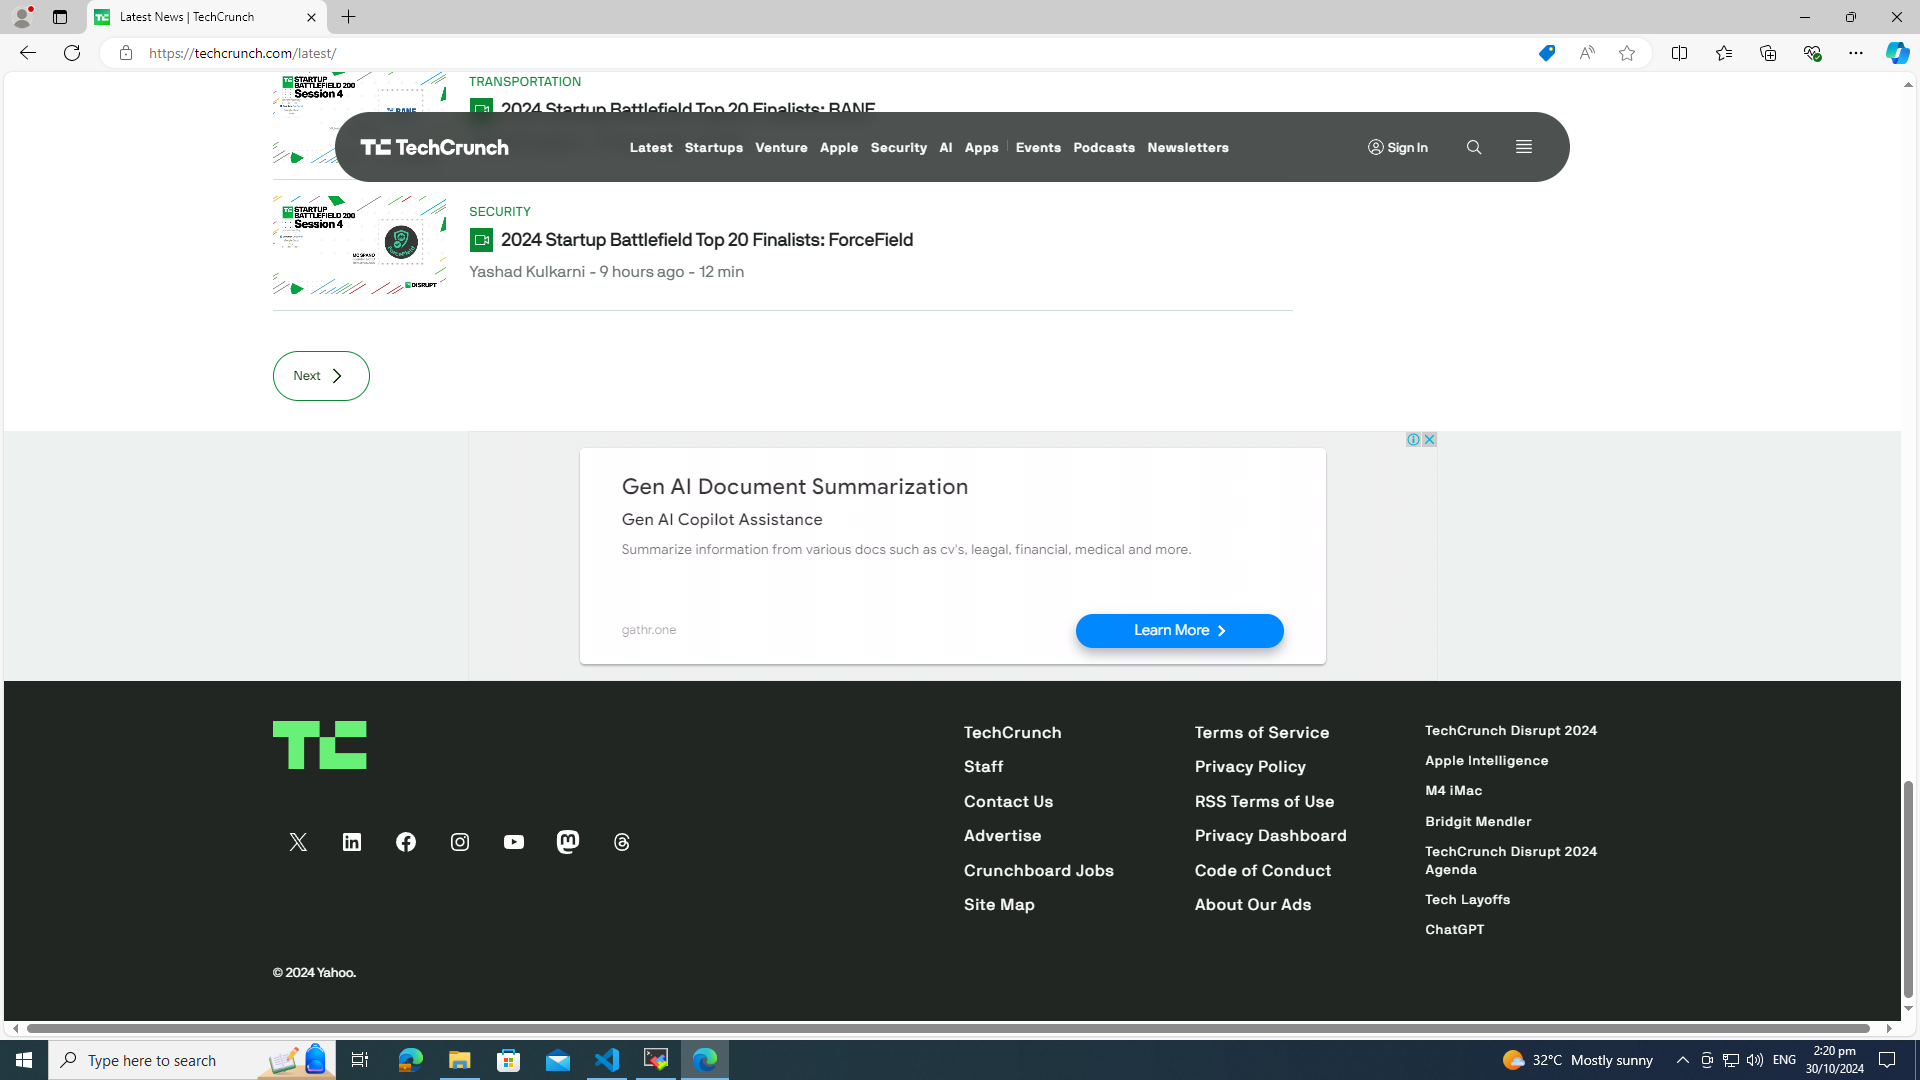
Task: Open footer Tech Layoffs link
Action: coord(1468,900)
